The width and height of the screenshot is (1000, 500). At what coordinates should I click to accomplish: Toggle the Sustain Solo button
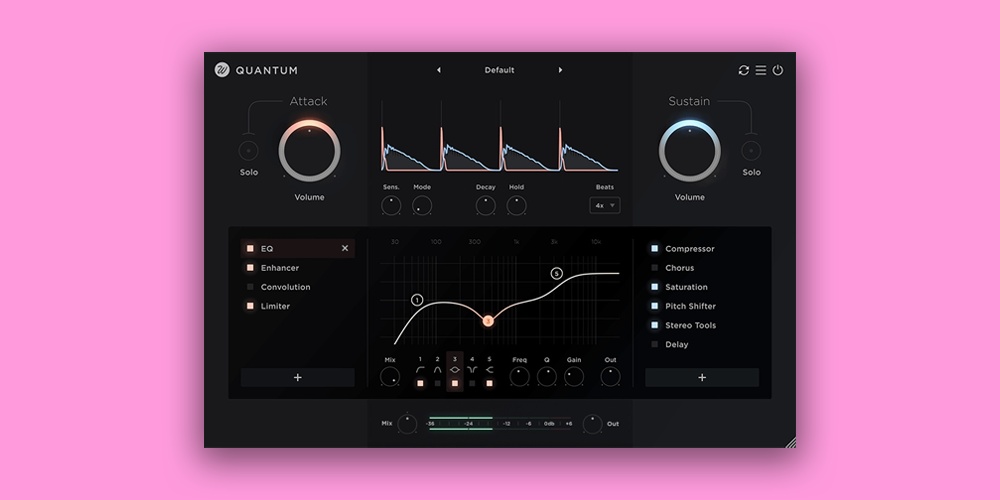coord(751,151)
